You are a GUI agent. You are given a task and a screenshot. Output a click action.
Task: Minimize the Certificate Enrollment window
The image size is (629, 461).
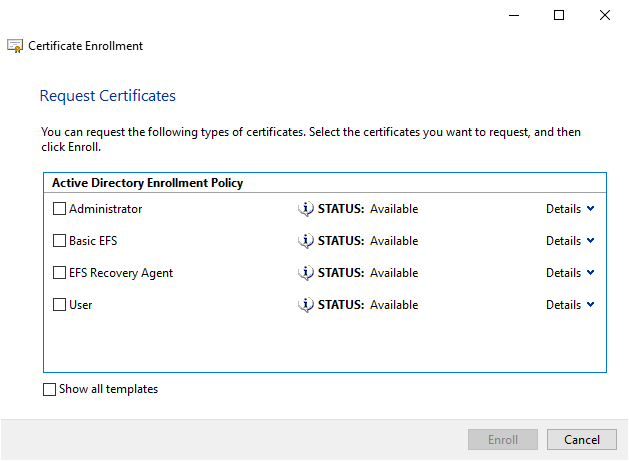(x=513, y=15)
